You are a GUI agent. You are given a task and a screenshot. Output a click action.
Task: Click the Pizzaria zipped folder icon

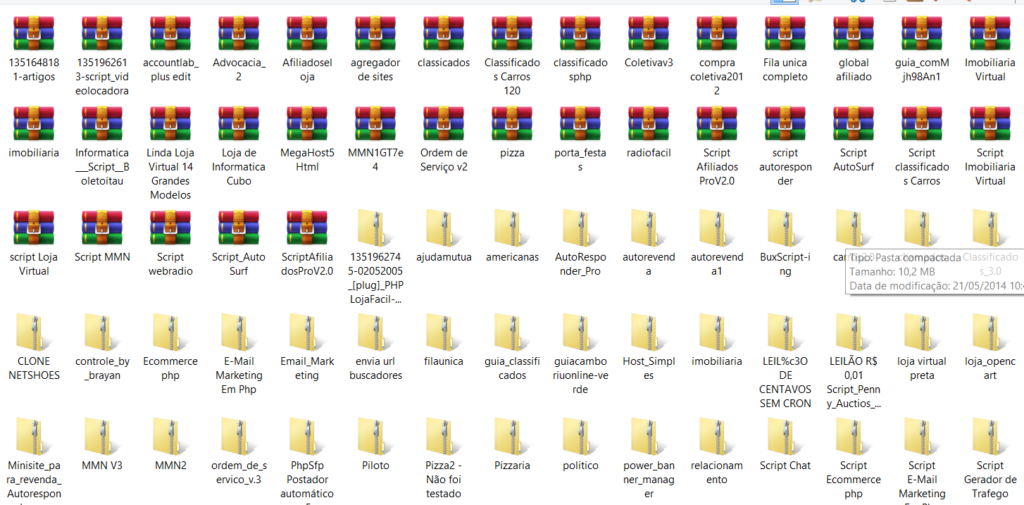click(x=512, y=436)
